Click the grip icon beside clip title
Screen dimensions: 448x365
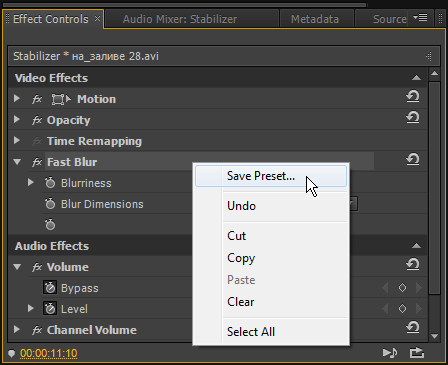click(x=429, y=56)
